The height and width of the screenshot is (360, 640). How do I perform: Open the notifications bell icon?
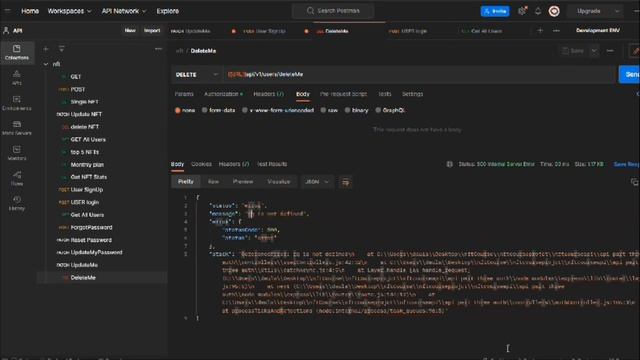point(538,11)
